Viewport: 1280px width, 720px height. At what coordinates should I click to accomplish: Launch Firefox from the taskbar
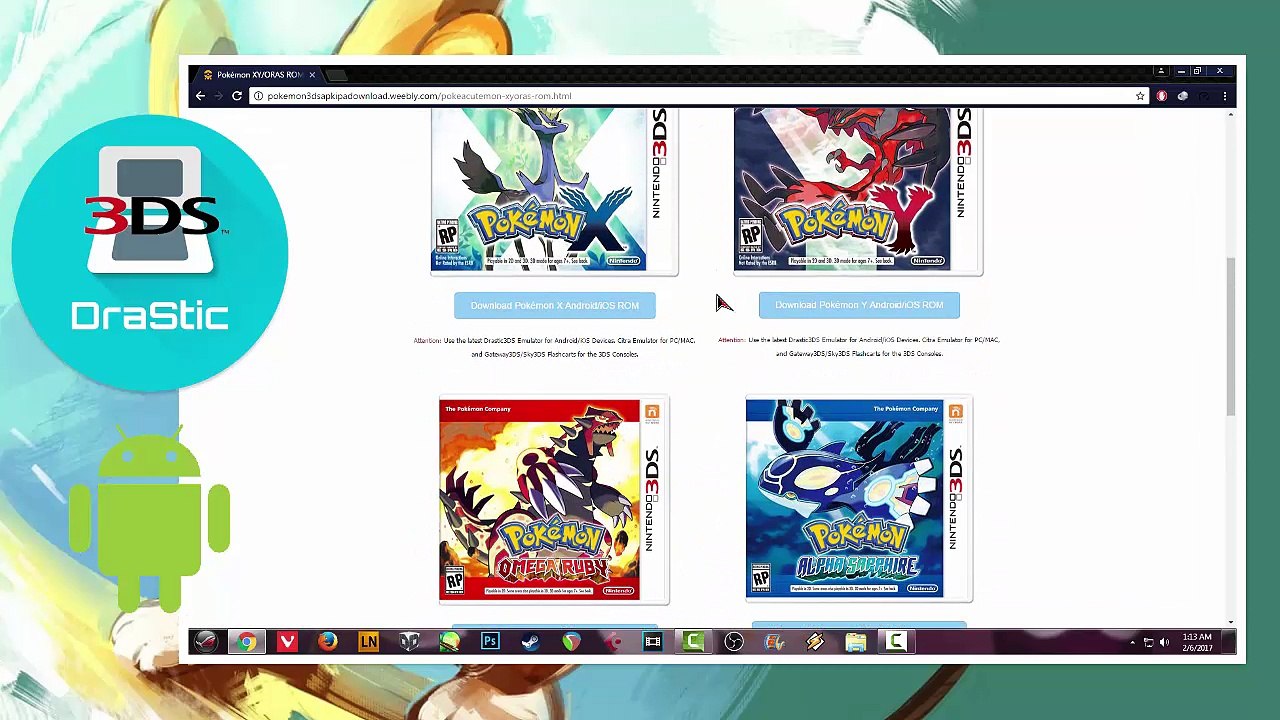click(x=328, y=642)
